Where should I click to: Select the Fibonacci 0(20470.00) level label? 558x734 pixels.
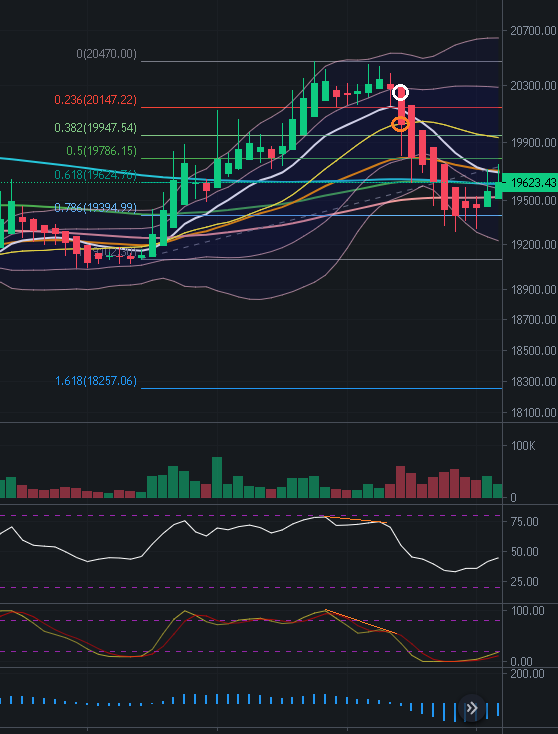[107, 54]
